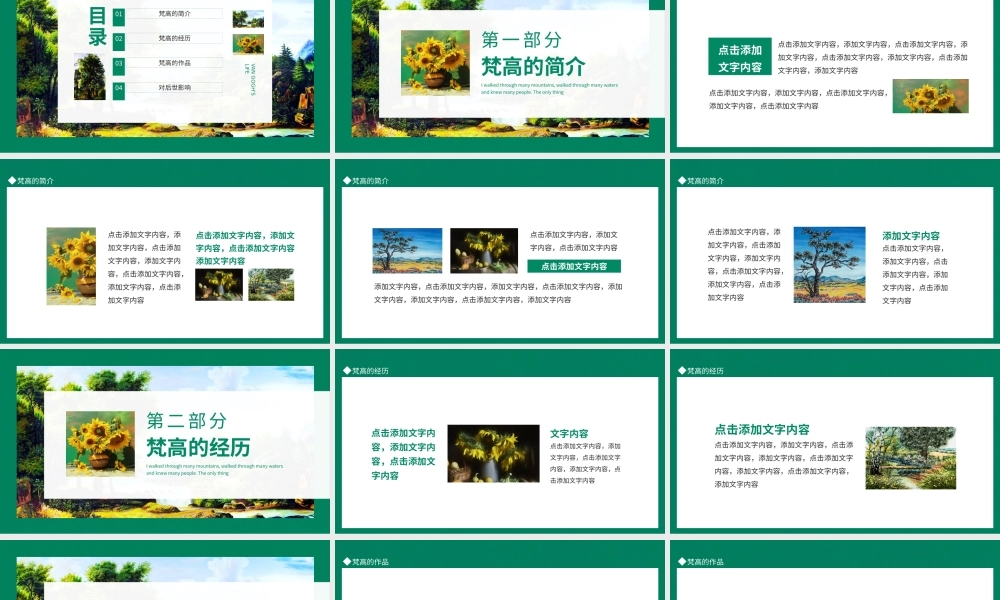Click the dark sunflower picture beside 文字内容 heading
1000x600 pixels.
494,453
